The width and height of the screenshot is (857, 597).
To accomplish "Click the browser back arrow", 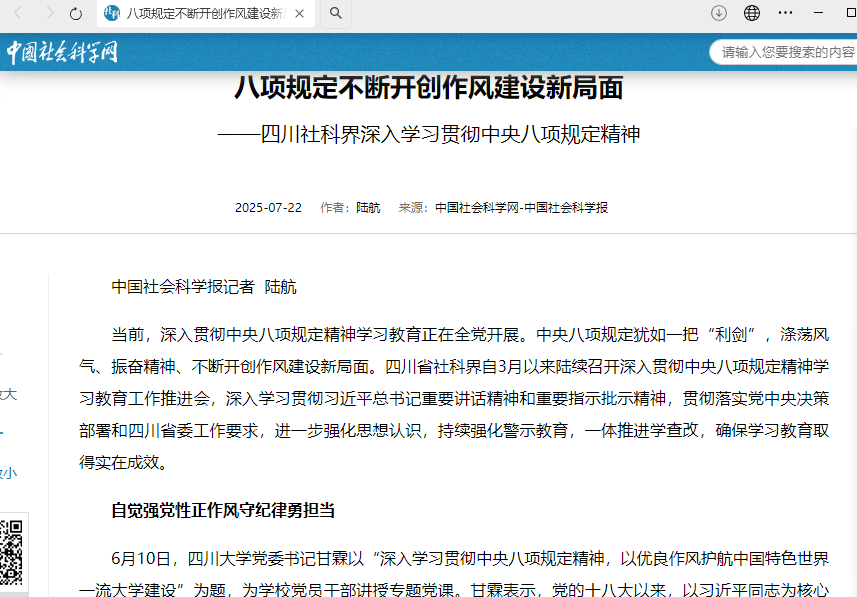I will pyautogui.click(x=20, y=13).
